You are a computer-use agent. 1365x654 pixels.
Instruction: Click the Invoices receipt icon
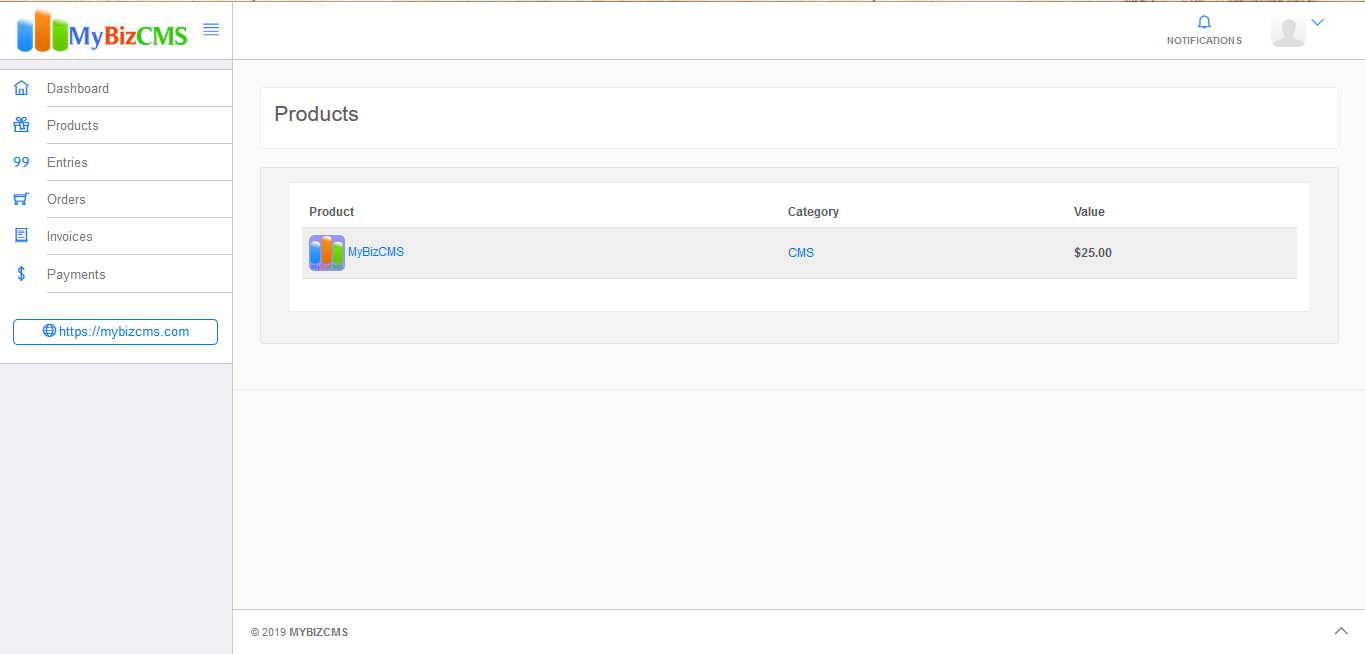[21, 236]
